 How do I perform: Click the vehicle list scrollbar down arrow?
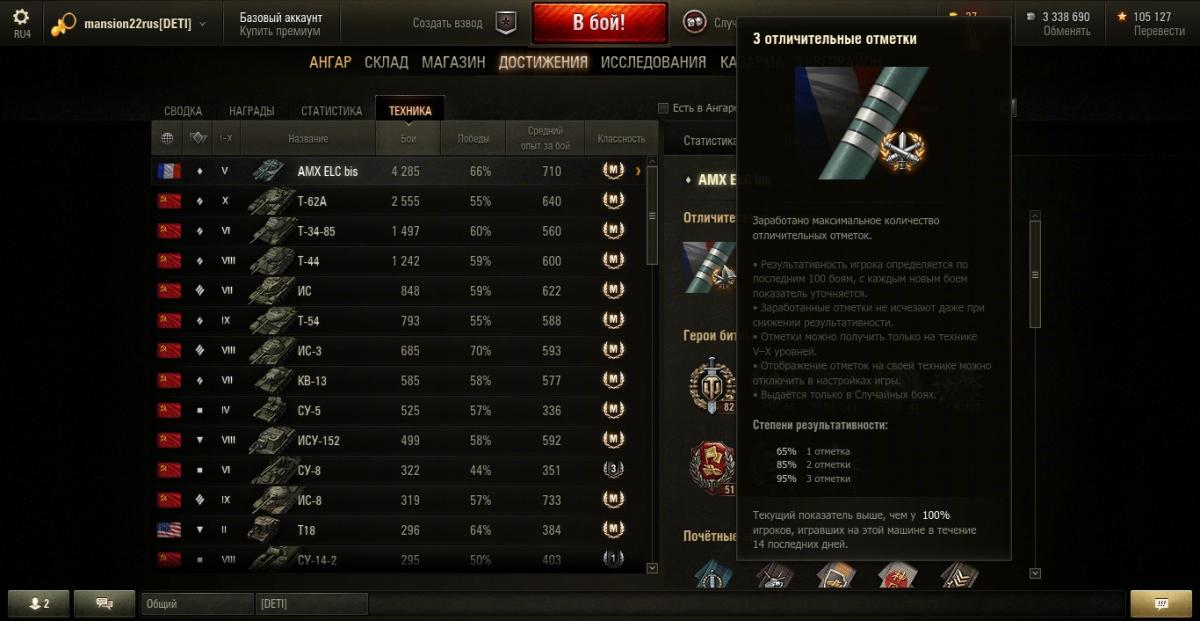(652, 568)
